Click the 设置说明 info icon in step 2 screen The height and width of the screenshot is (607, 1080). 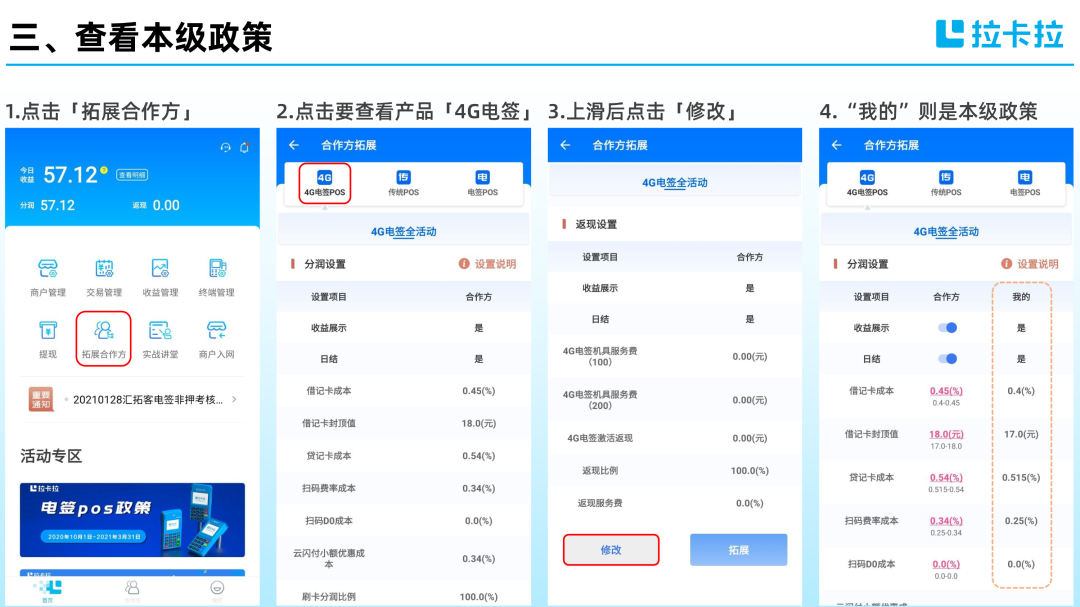coord(464,264)
